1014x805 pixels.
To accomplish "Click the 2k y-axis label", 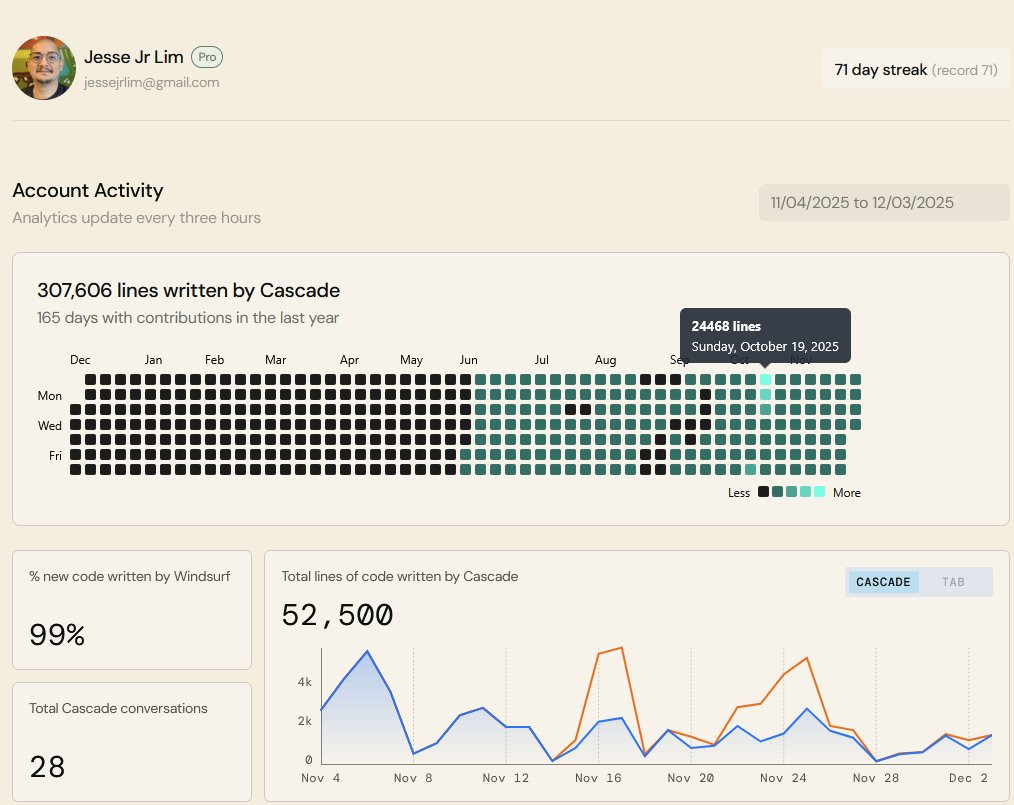I will click(305, 720).
